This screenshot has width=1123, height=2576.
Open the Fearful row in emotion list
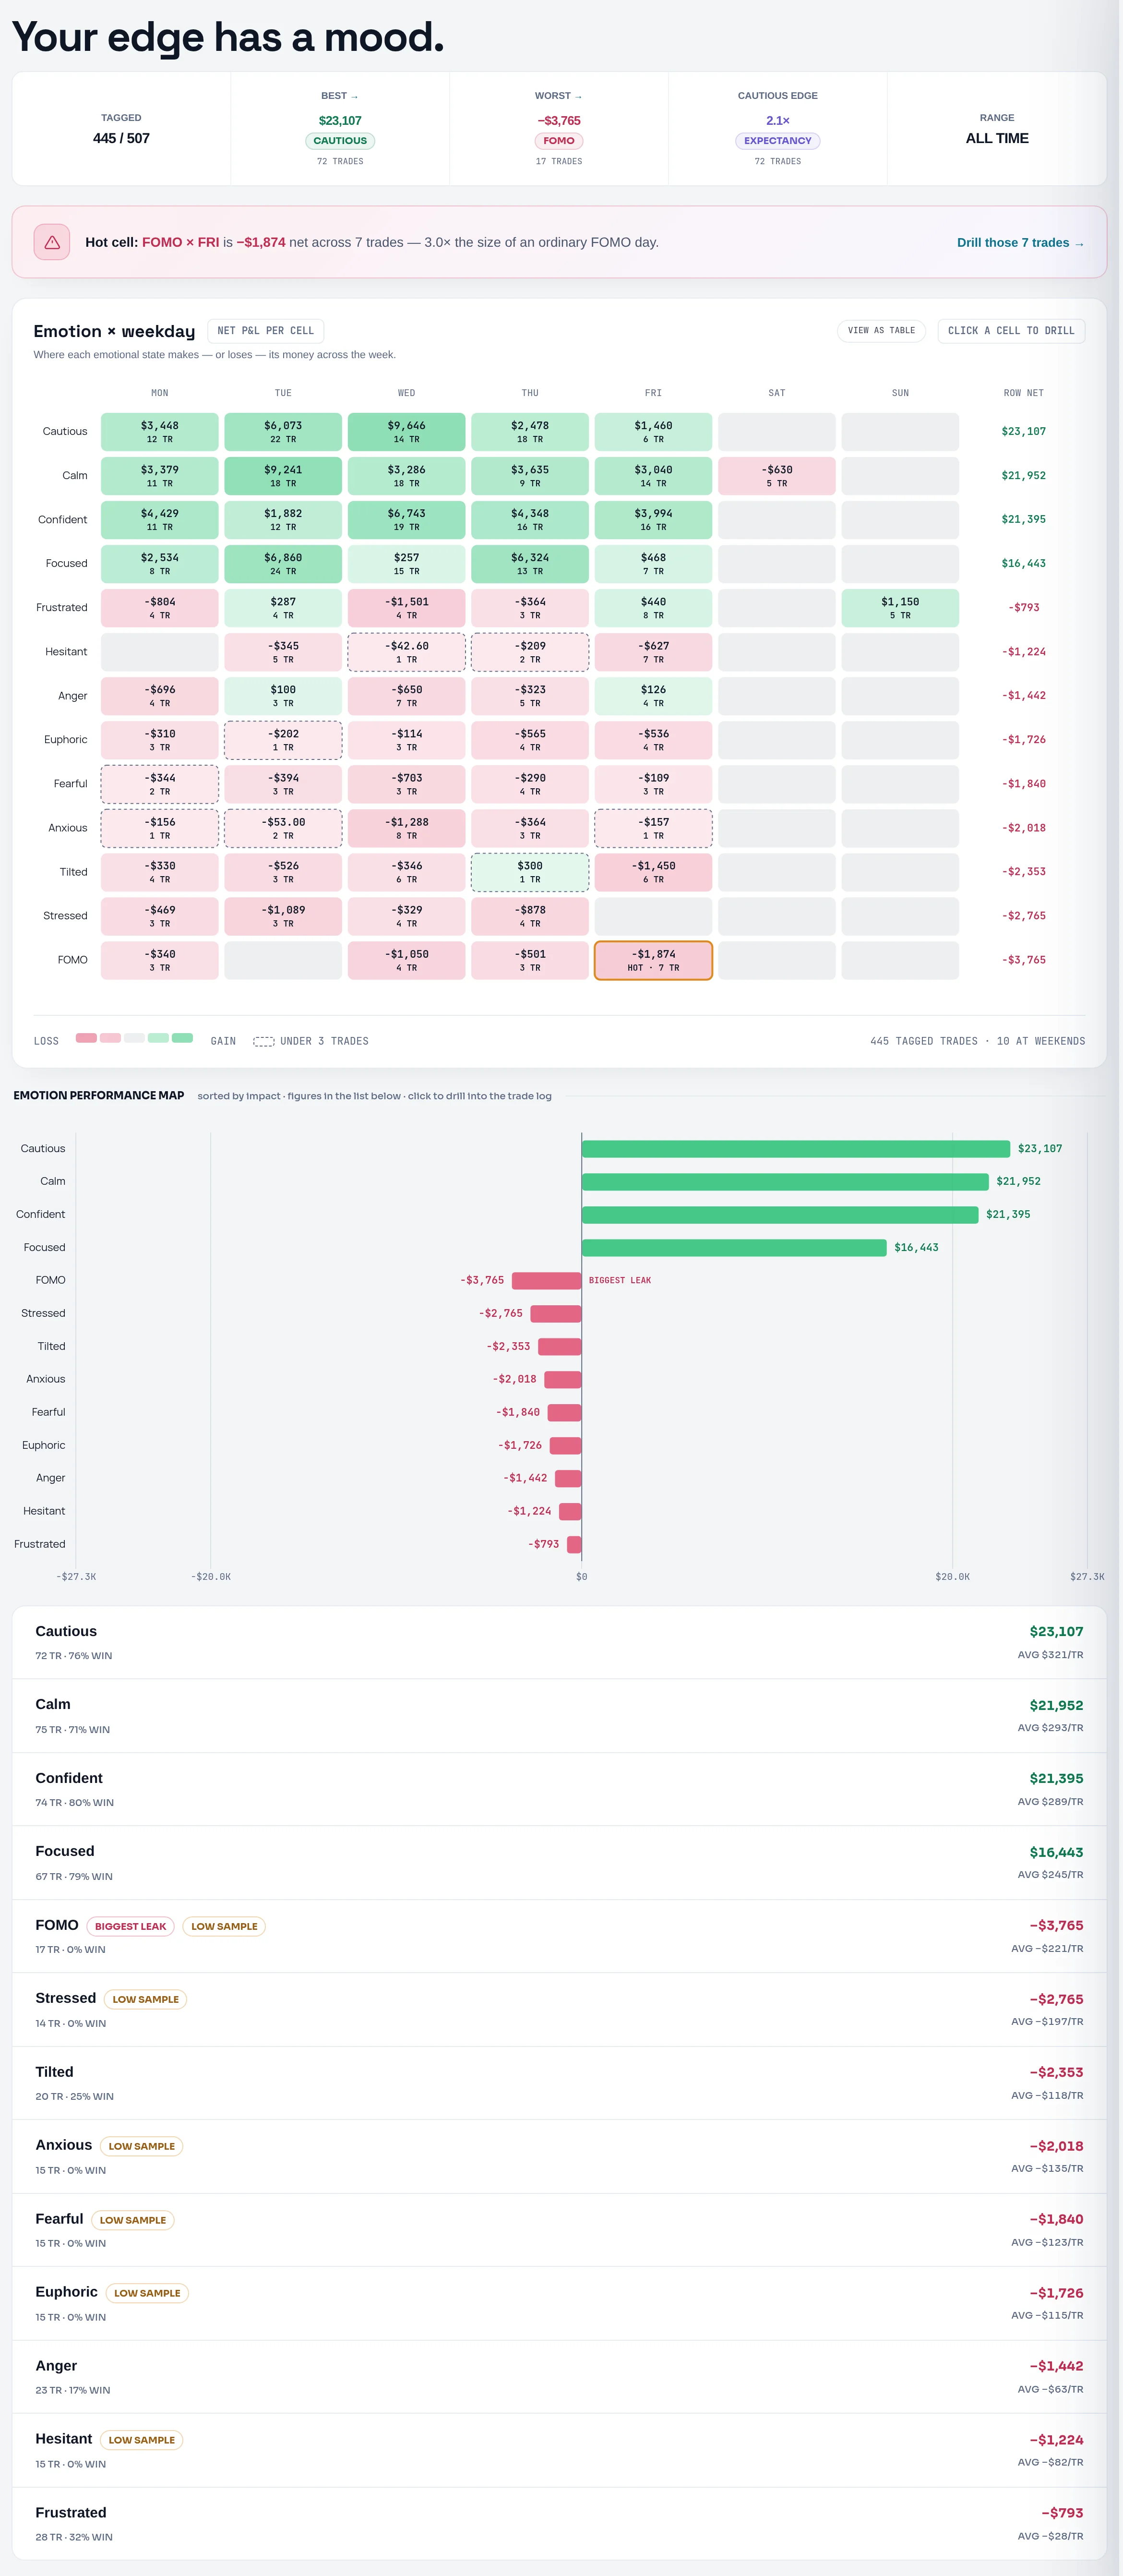tap(559, 2230)
